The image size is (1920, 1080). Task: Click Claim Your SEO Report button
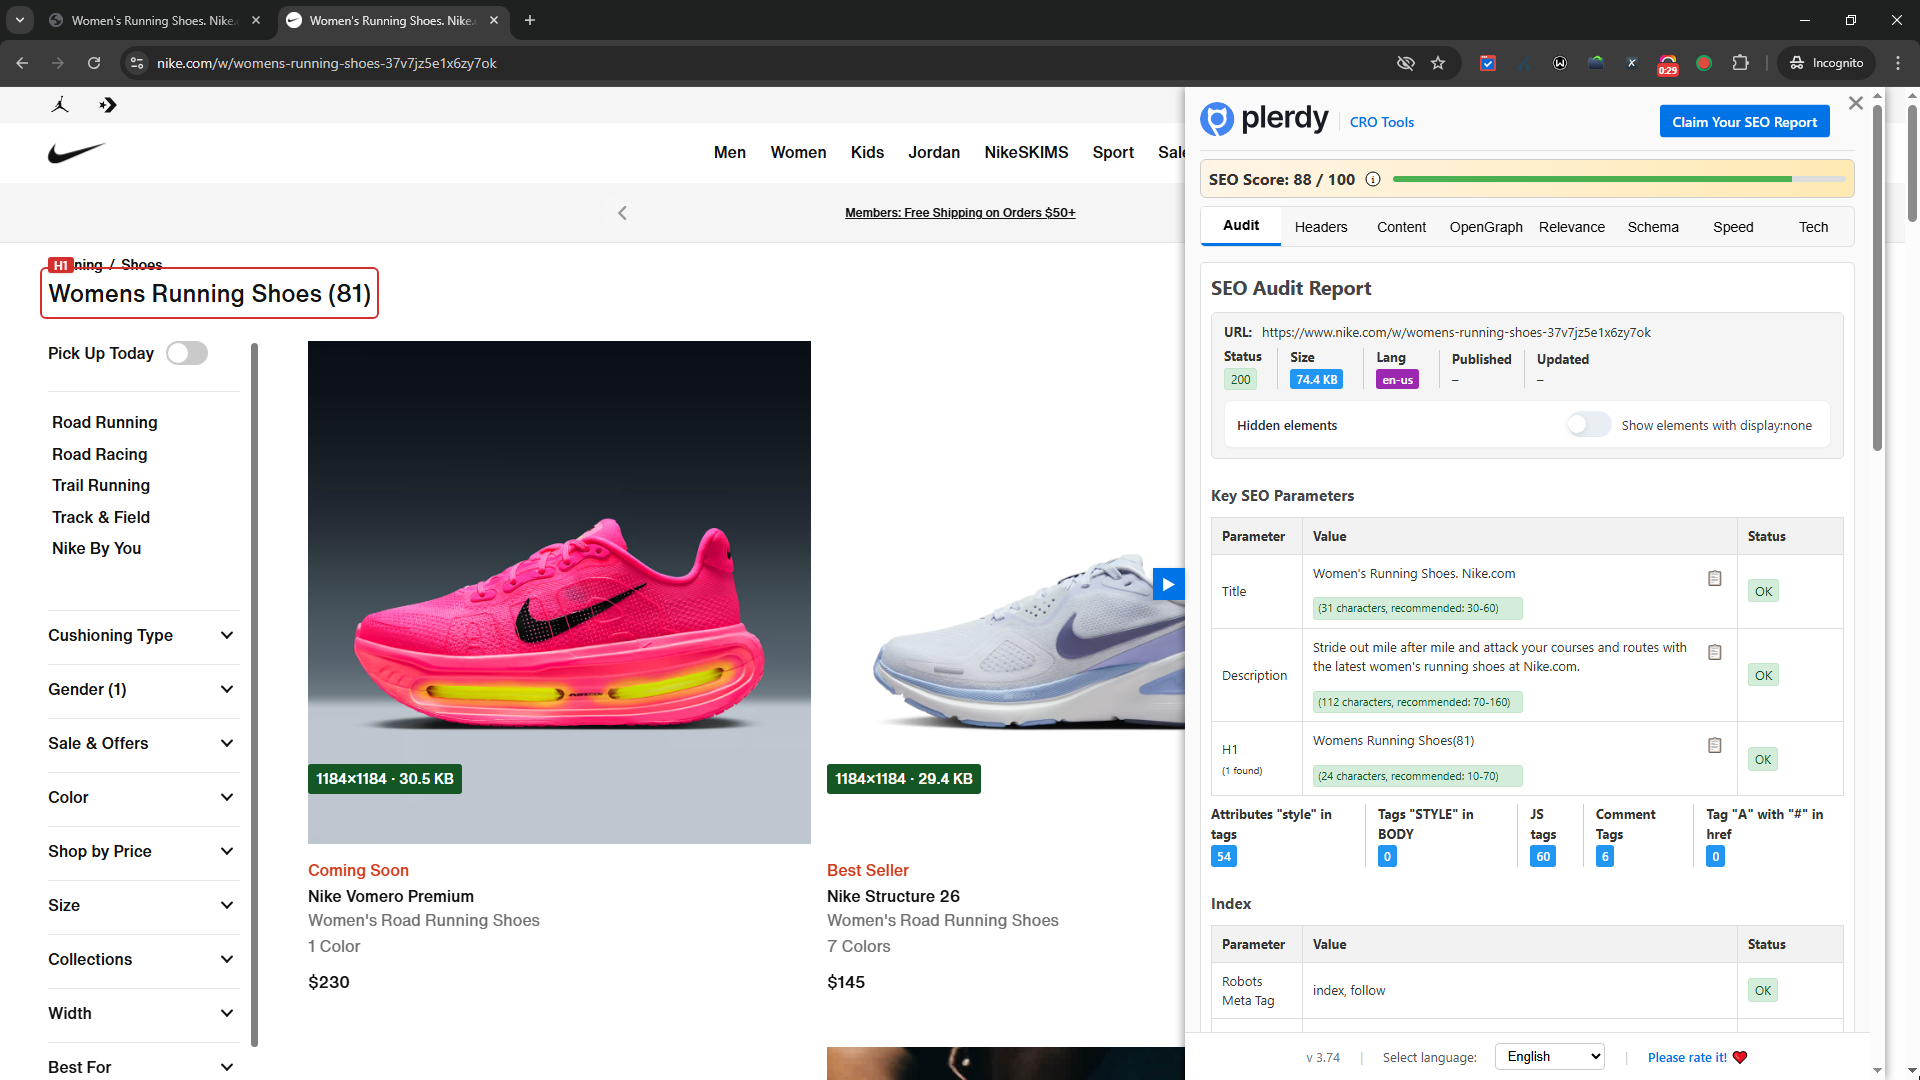(x=1744, y=122)
